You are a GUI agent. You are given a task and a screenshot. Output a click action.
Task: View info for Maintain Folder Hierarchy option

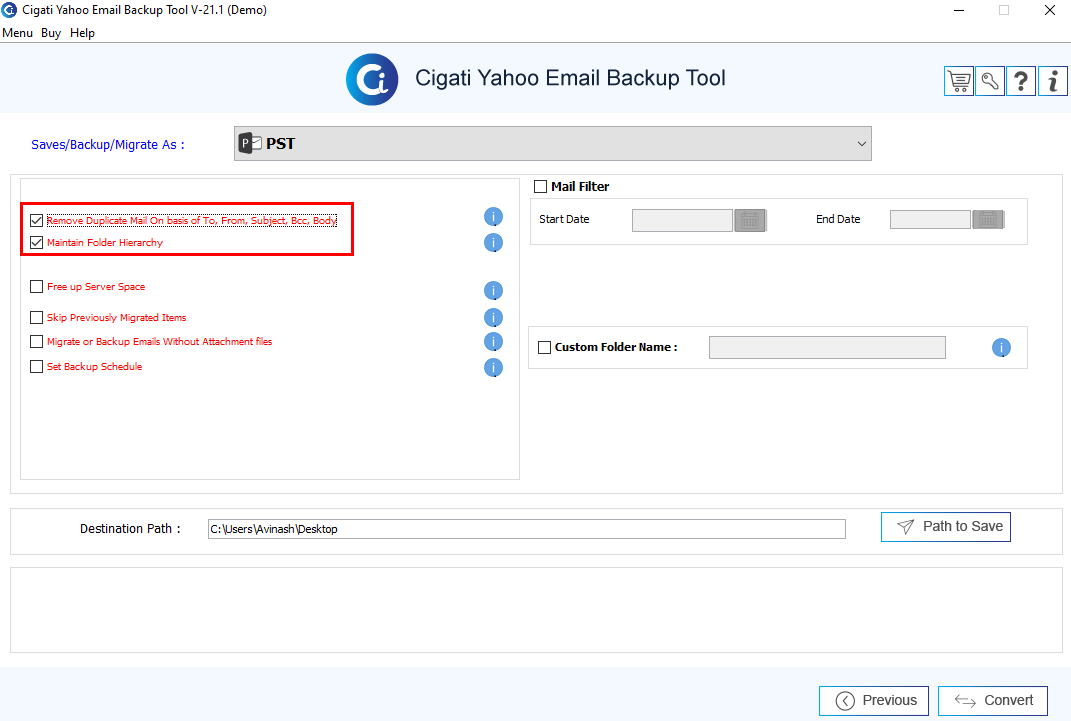[x=493, y=242]
